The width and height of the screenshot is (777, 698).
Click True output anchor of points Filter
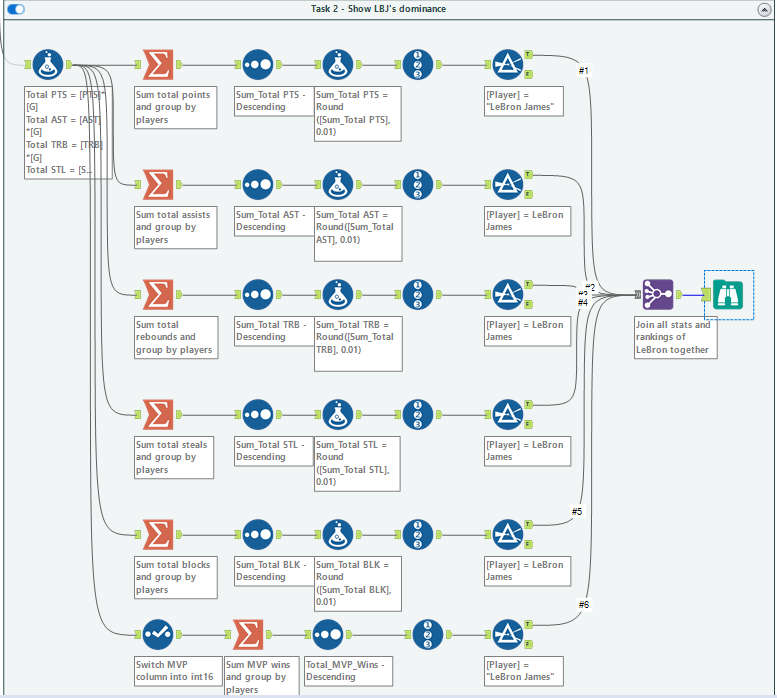[x=528, y=55]
